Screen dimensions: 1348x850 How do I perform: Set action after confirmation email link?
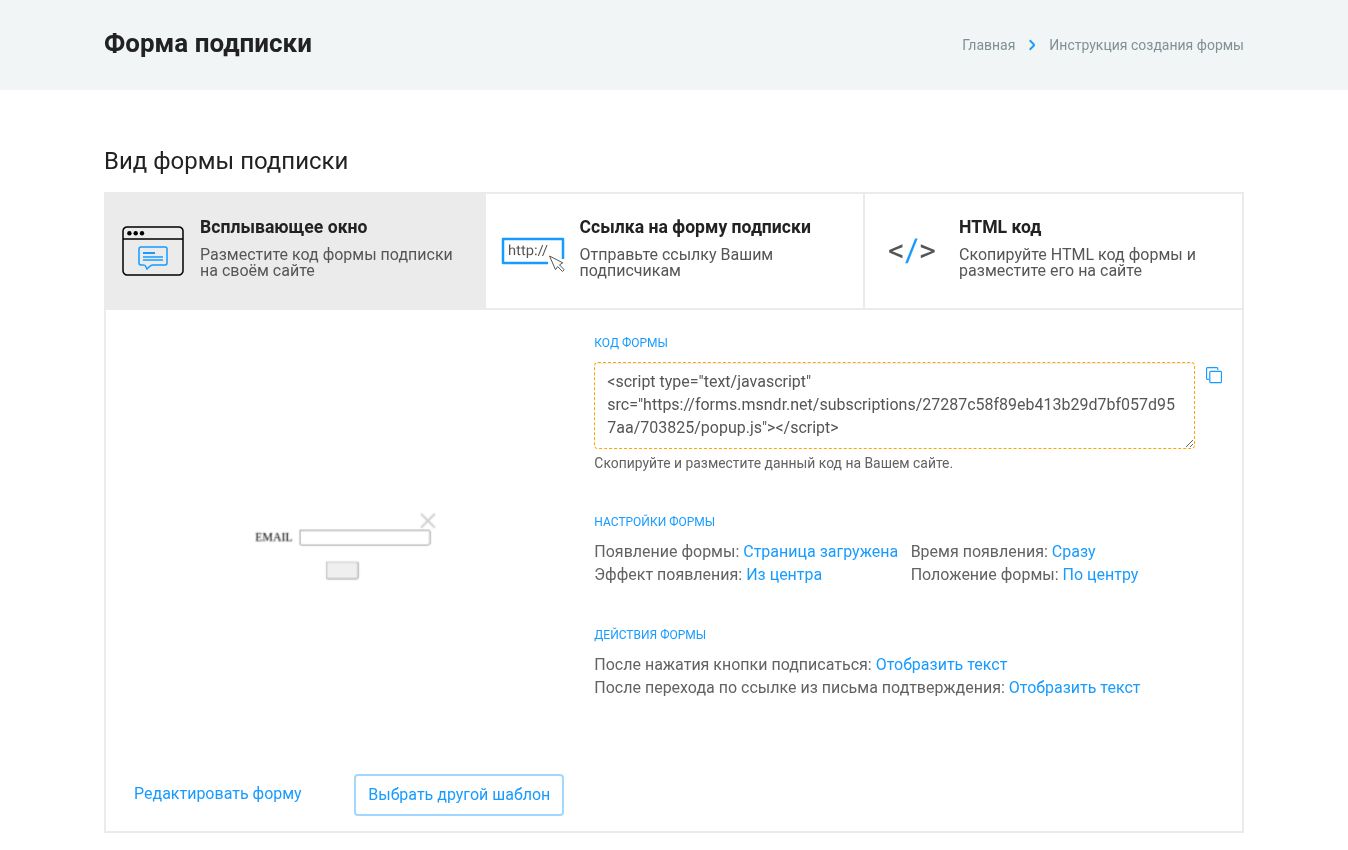tap(1074, 687)
